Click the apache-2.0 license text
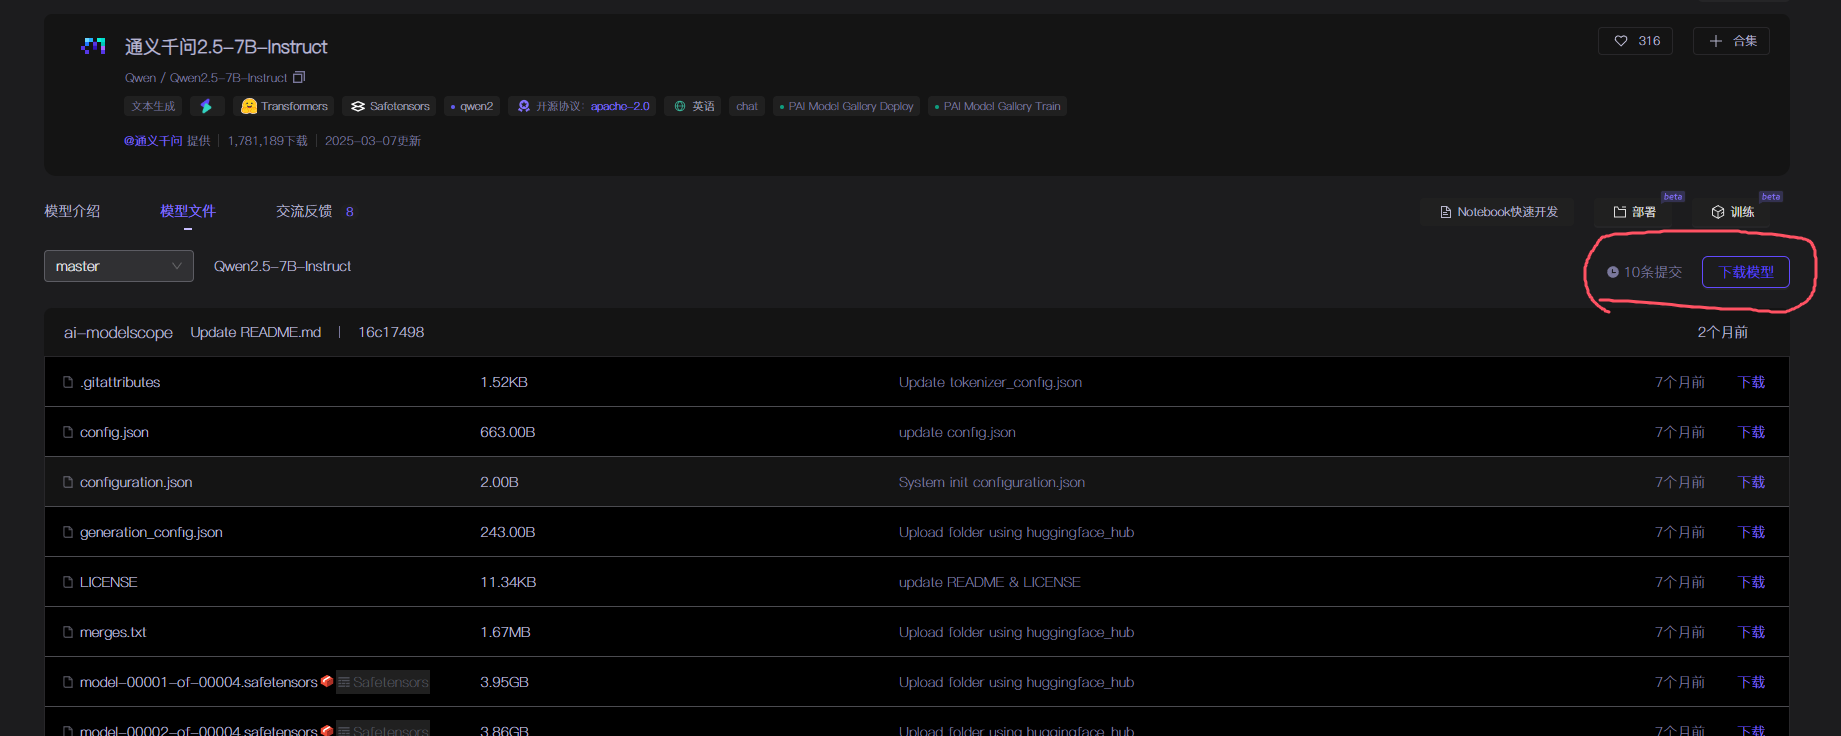This screenshot has height=736, width=1841. 620,106
